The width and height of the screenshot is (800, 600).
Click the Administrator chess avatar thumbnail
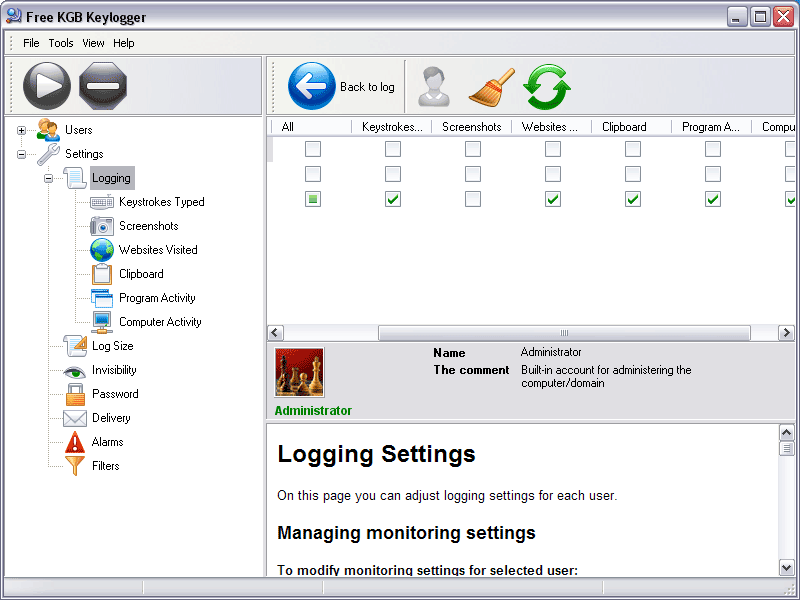click(299, 372)
